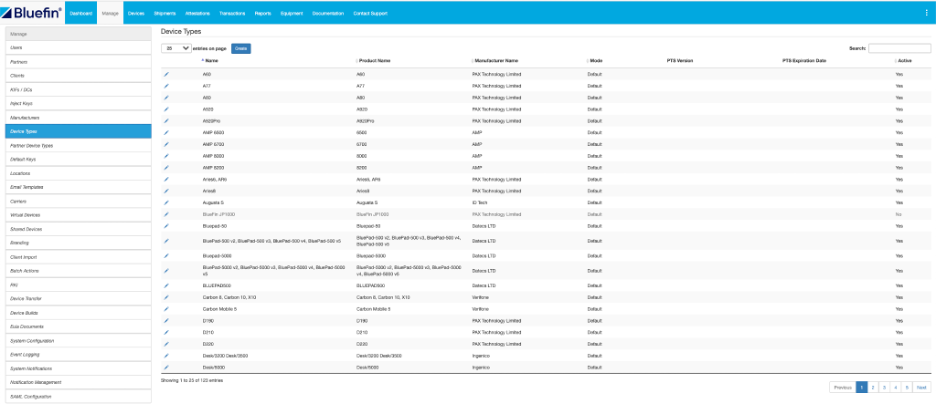The image size is (936, 404).
Task: Open the three-dot menu in top bar
Action: tap(926, 13)
